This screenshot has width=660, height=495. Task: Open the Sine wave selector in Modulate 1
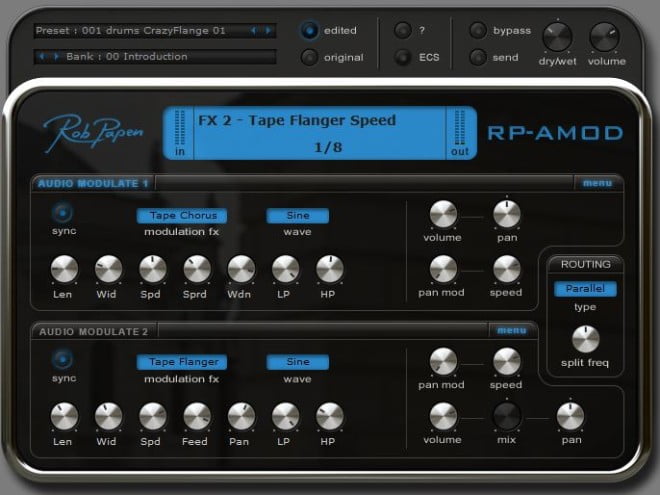coord(298,216)
